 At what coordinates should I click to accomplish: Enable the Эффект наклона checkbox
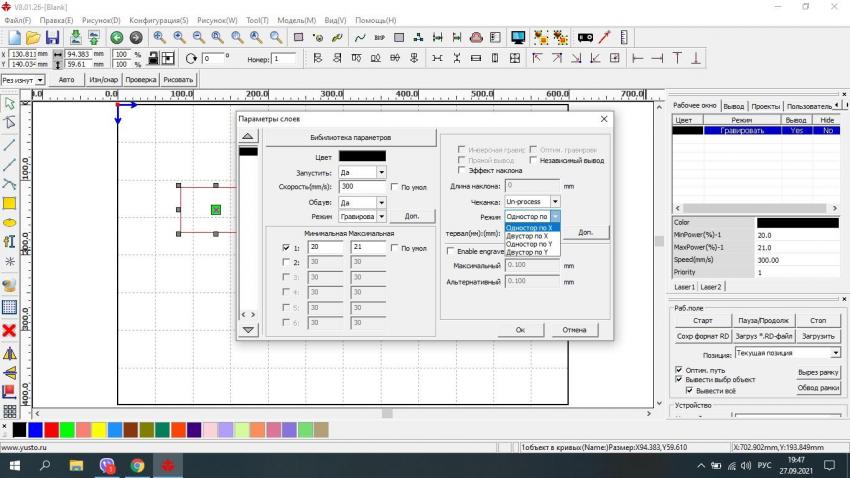click(x=462, y=171)
